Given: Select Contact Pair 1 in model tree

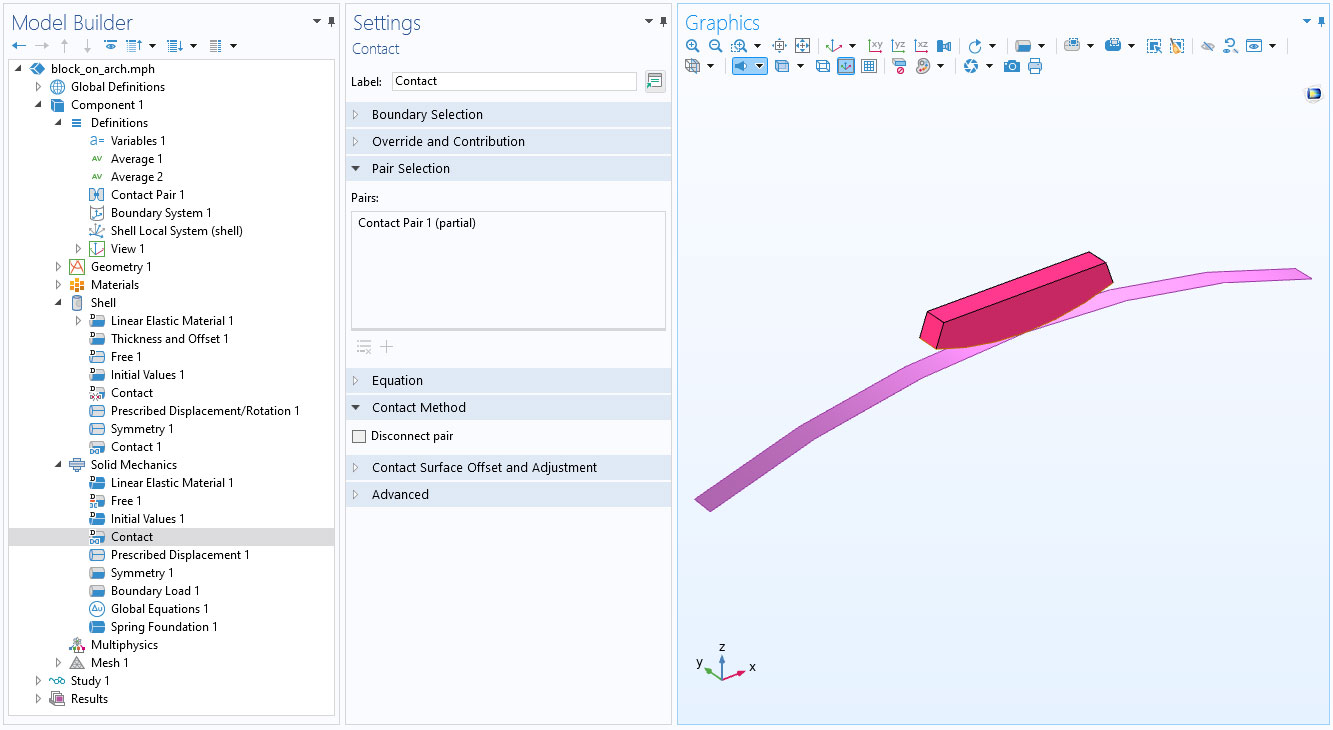Looking at the screenshot, I should point(147,195).
